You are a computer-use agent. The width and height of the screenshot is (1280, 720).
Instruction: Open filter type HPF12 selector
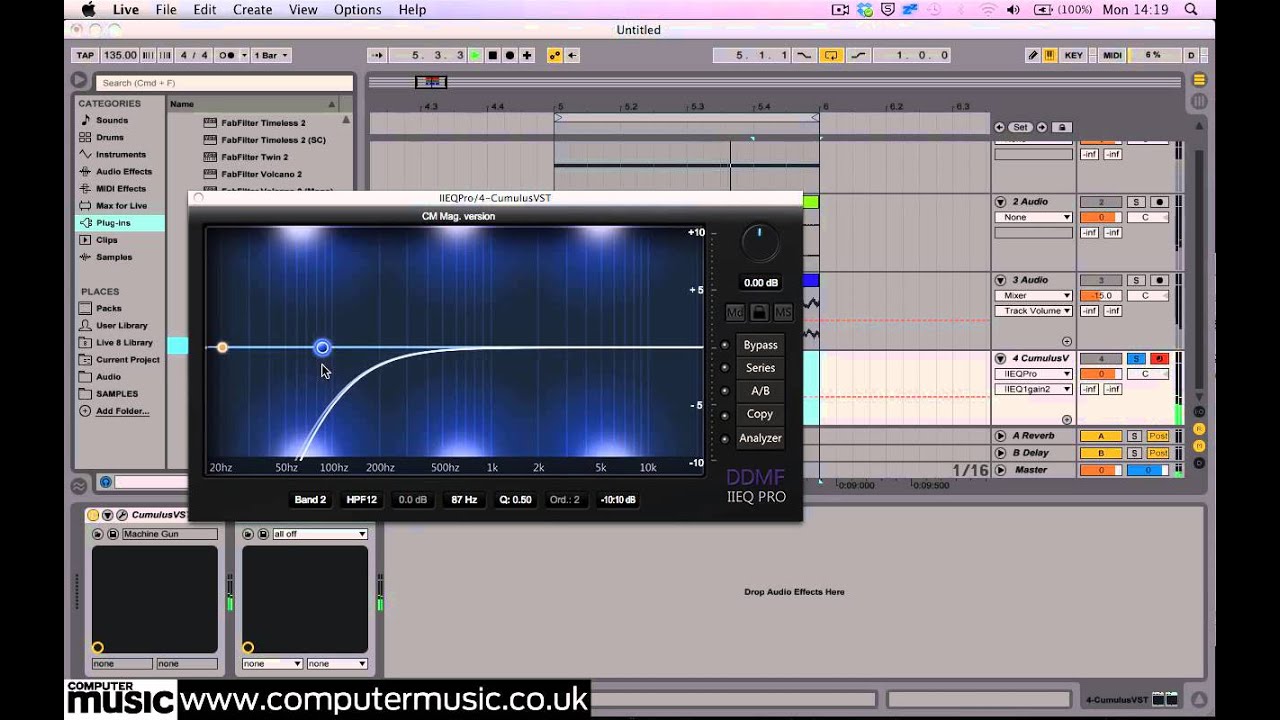(361, 499)
